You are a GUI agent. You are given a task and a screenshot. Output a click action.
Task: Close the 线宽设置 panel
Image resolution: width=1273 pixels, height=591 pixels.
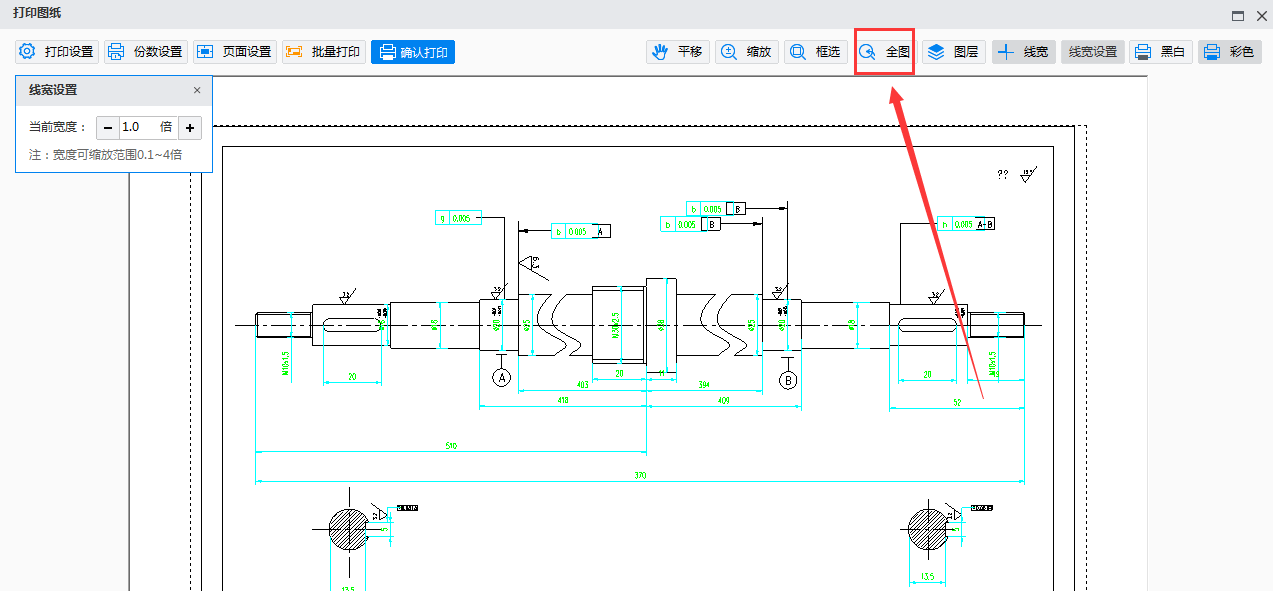(197, 90)
